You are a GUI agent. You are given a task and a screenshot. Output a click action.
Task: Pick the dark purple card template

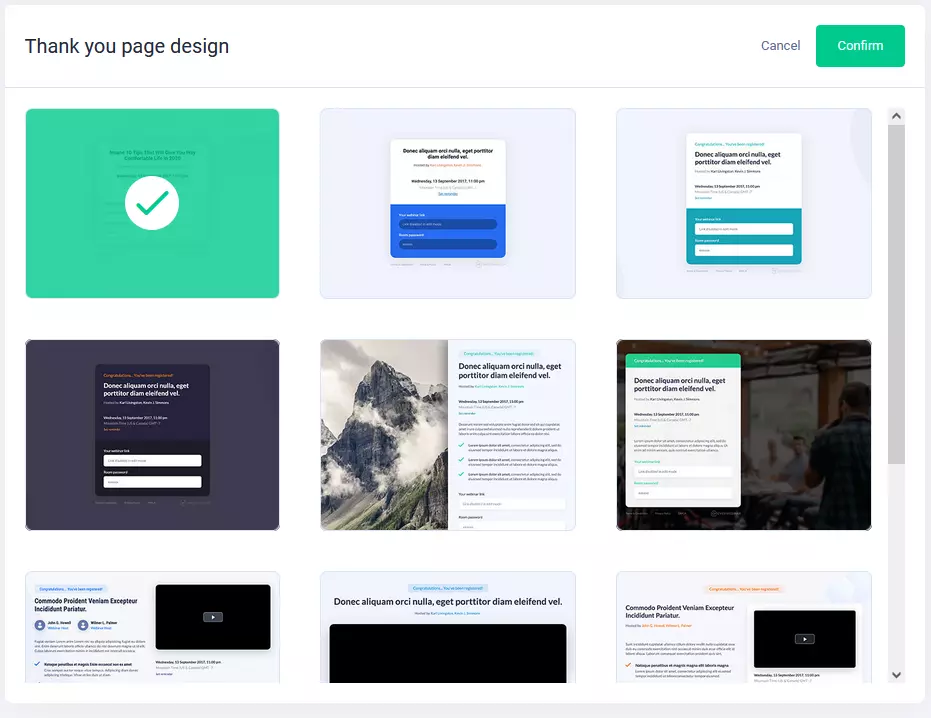152,435
